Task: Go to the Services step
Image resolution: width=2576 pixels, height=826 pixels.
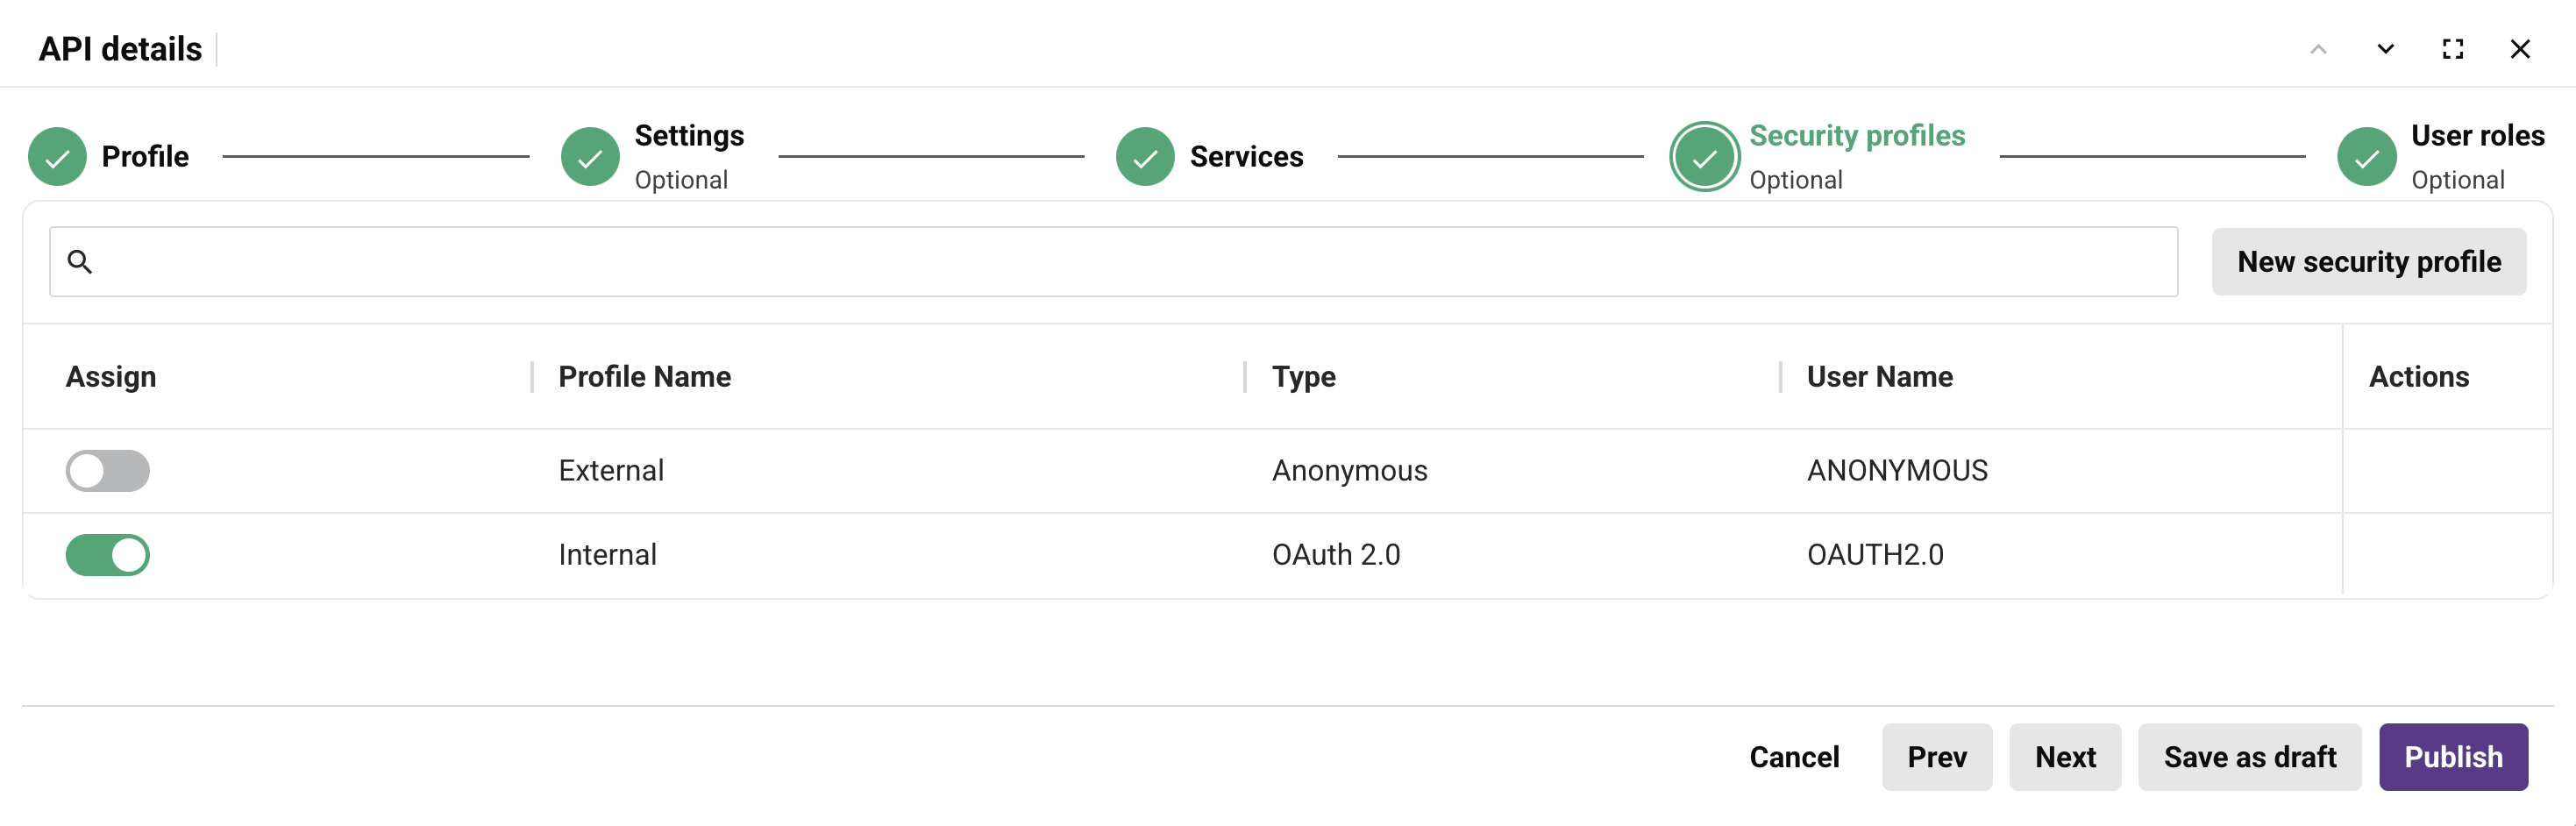Action: [1245, 156]
